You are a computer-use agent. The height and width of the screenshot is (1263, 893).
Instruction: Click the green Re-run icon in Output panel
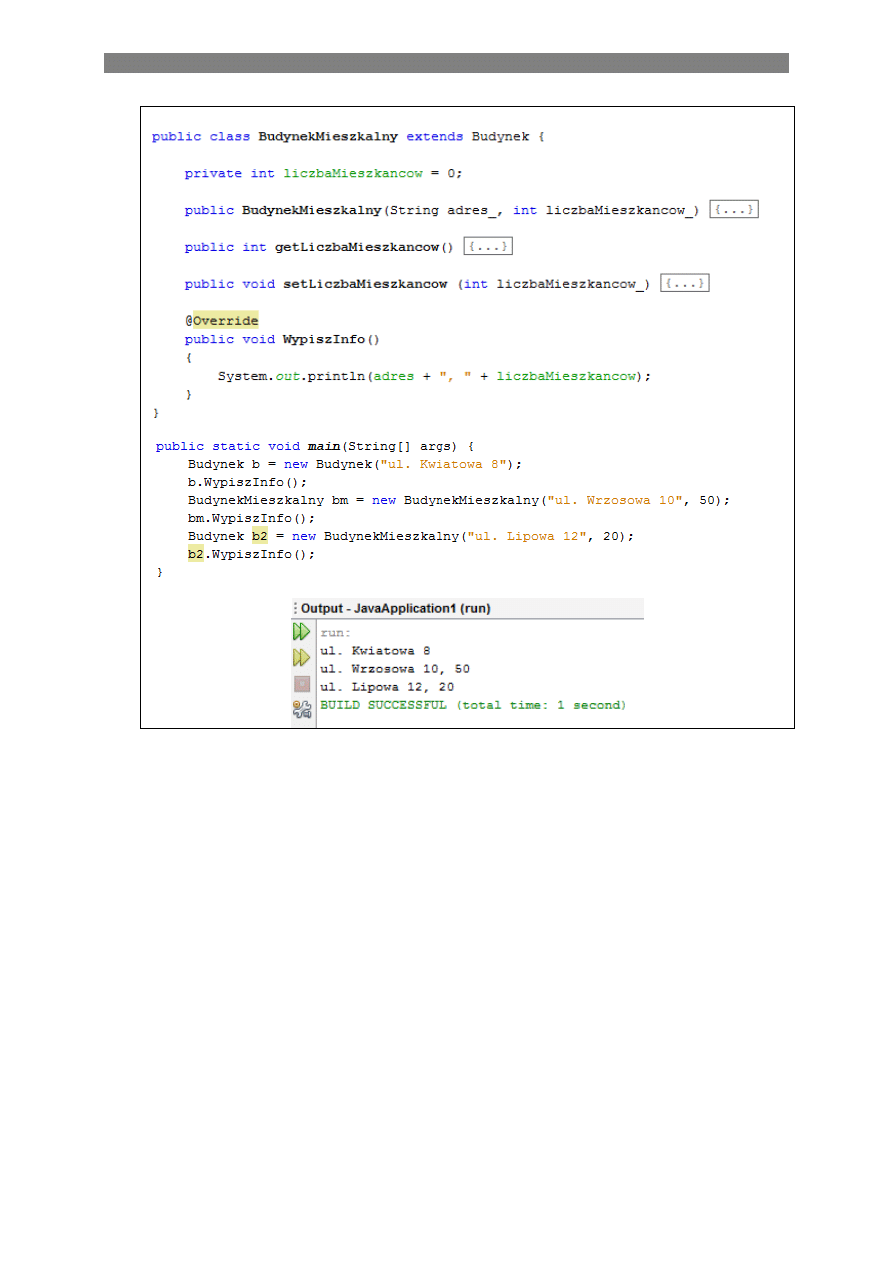[x=301, y=632]
